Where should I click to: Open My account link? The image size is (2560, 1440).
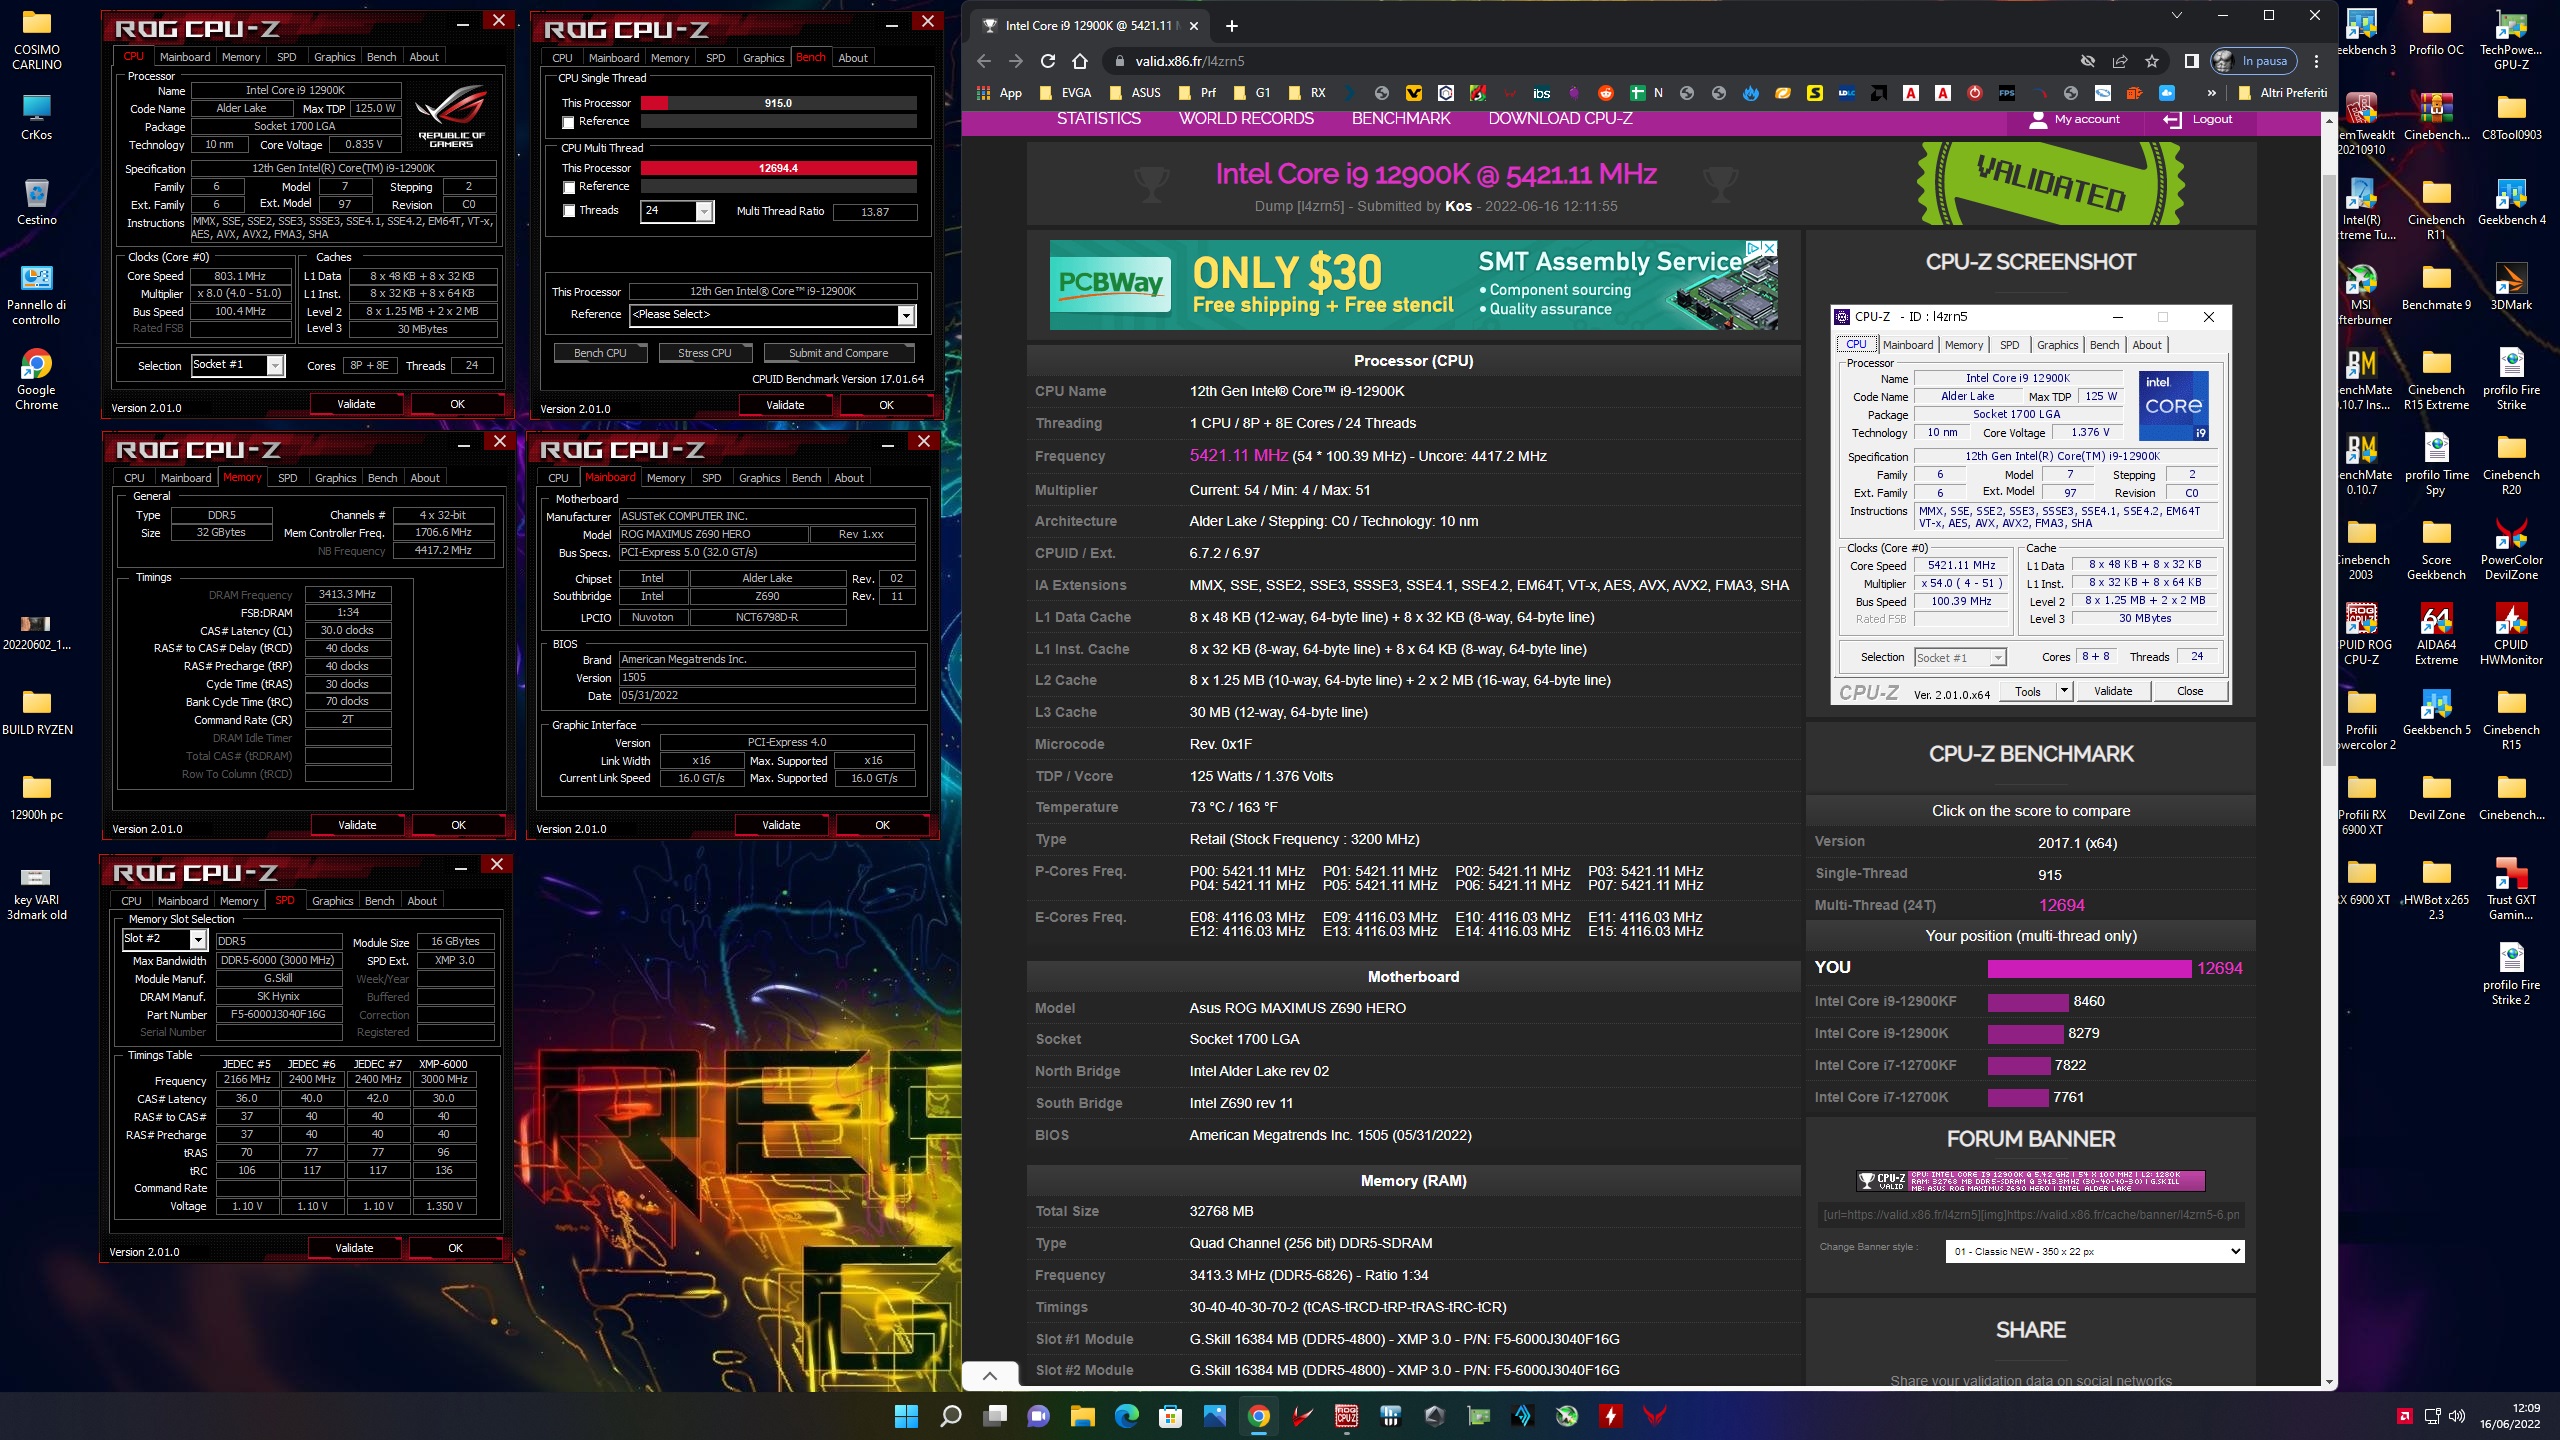click(x=2074, y=119)
